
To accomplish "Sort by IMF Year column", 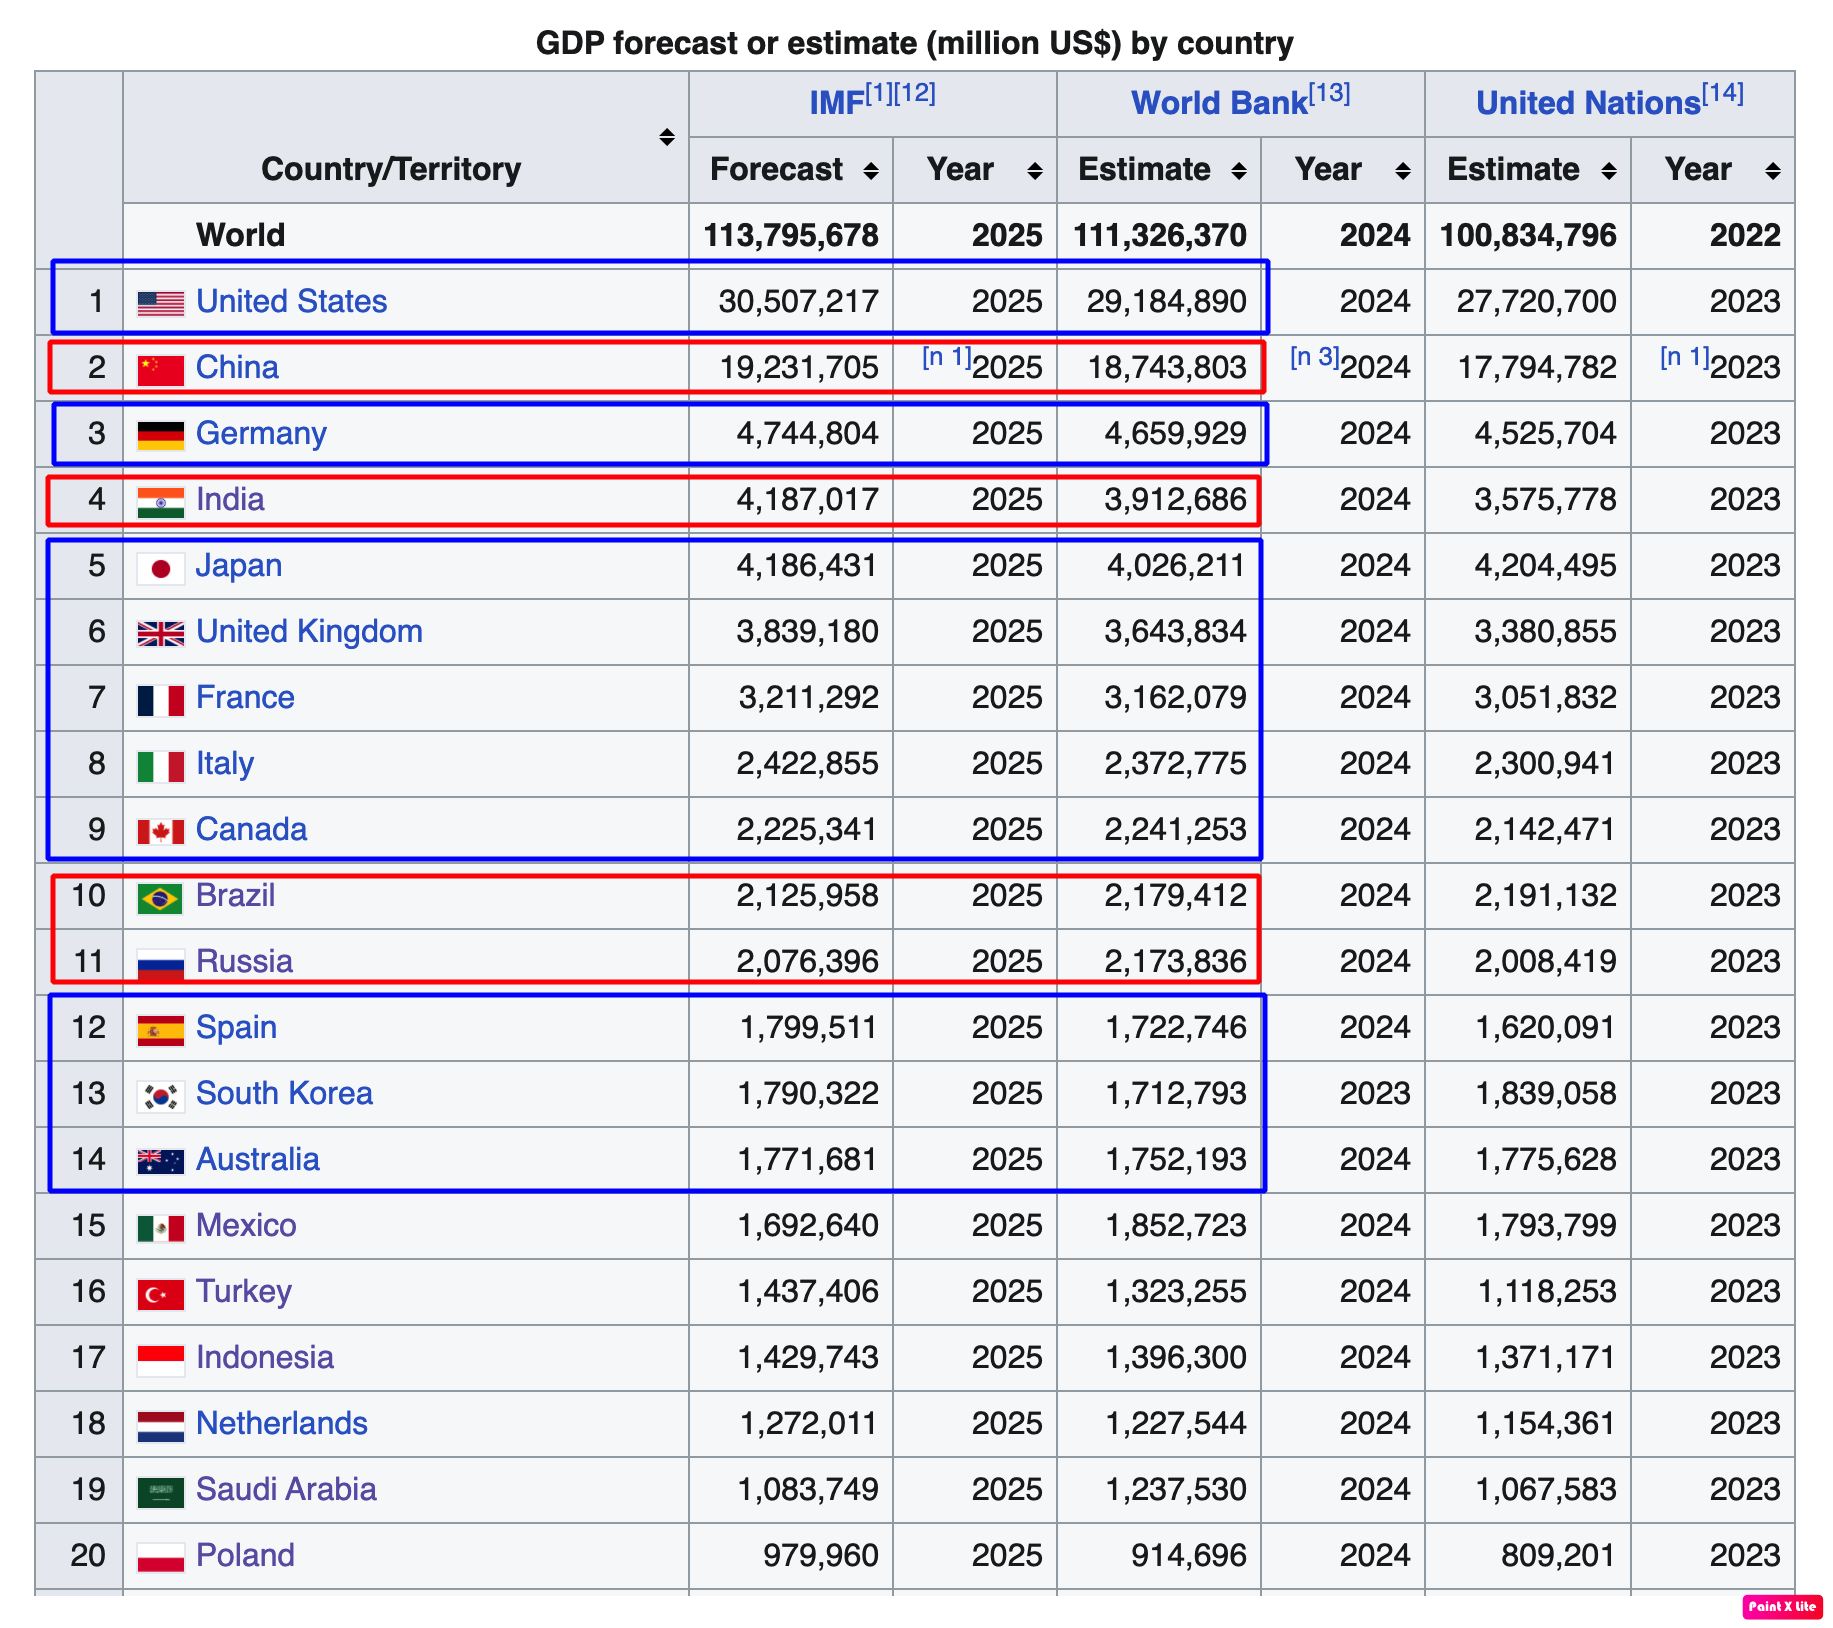I will pyautogui.click(x=1035, y=171).
